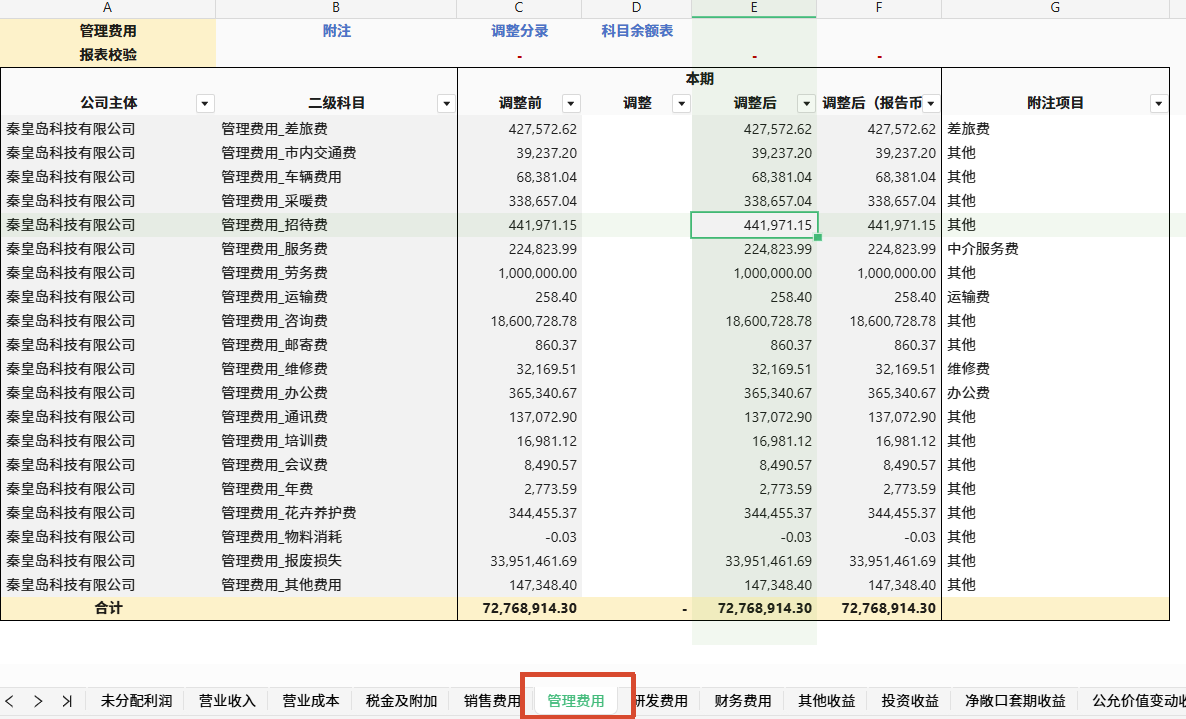This screenshot has height=719, width=1186.
Task: Select the 管理费用_咨询费 cell
Action: click(337, 321)
